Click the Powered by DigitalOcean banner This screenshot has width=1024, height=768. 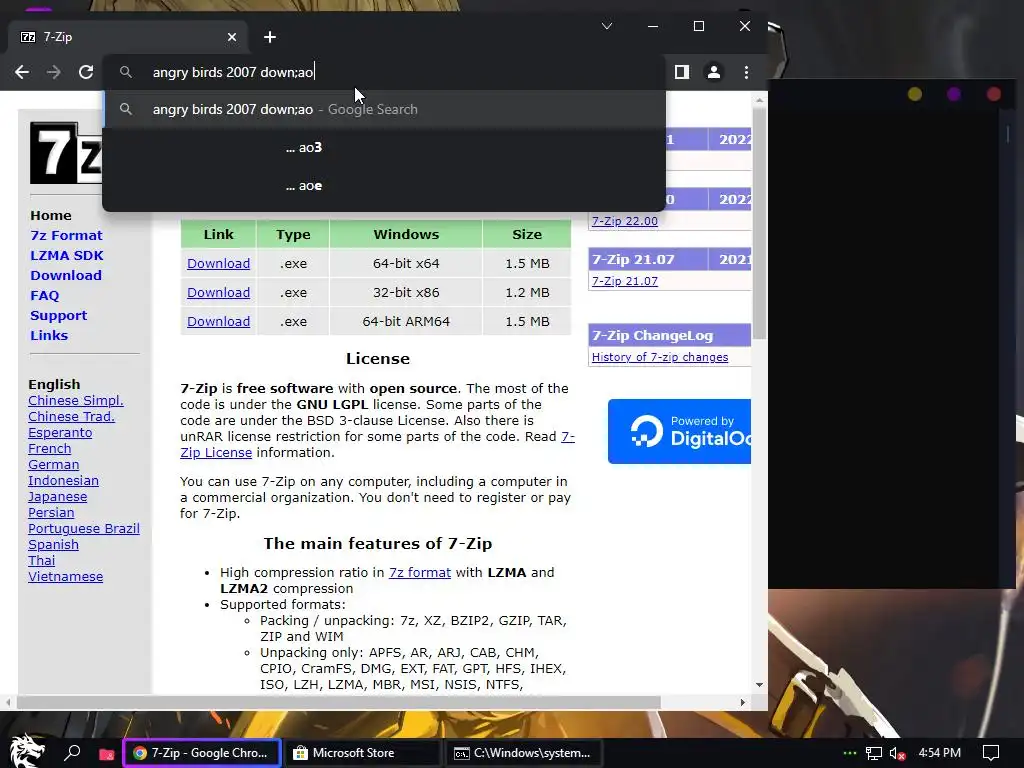pyautogui.click(x=679, y=431)
